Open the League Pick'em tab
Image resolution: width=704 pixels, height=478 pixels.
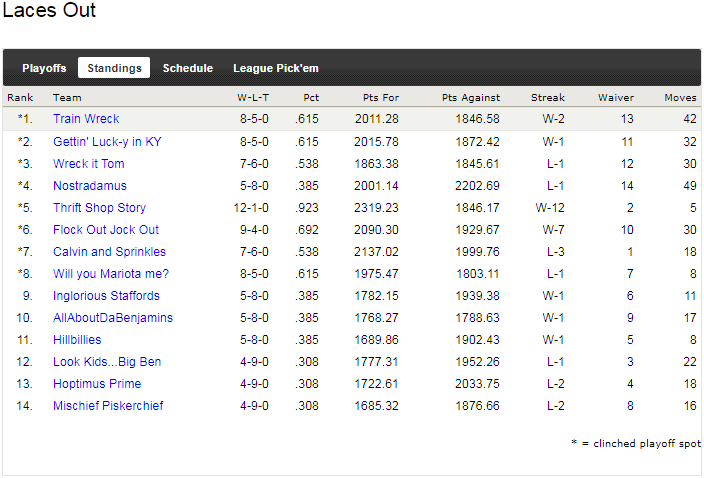point(276,68)
